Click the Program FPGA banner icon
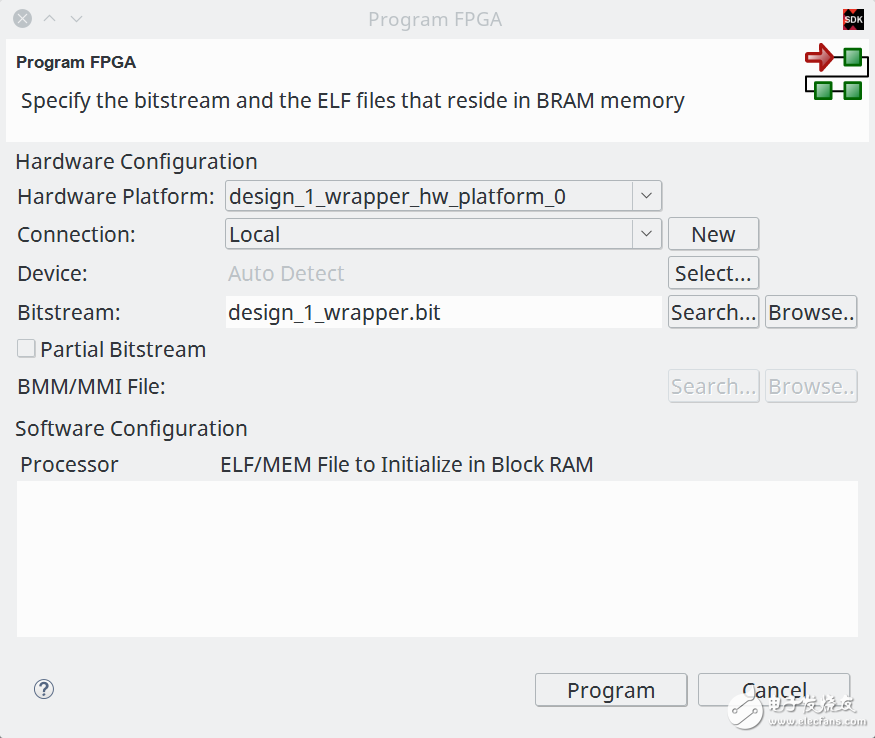This screenshot has width=875, height=738. [834, 73]
